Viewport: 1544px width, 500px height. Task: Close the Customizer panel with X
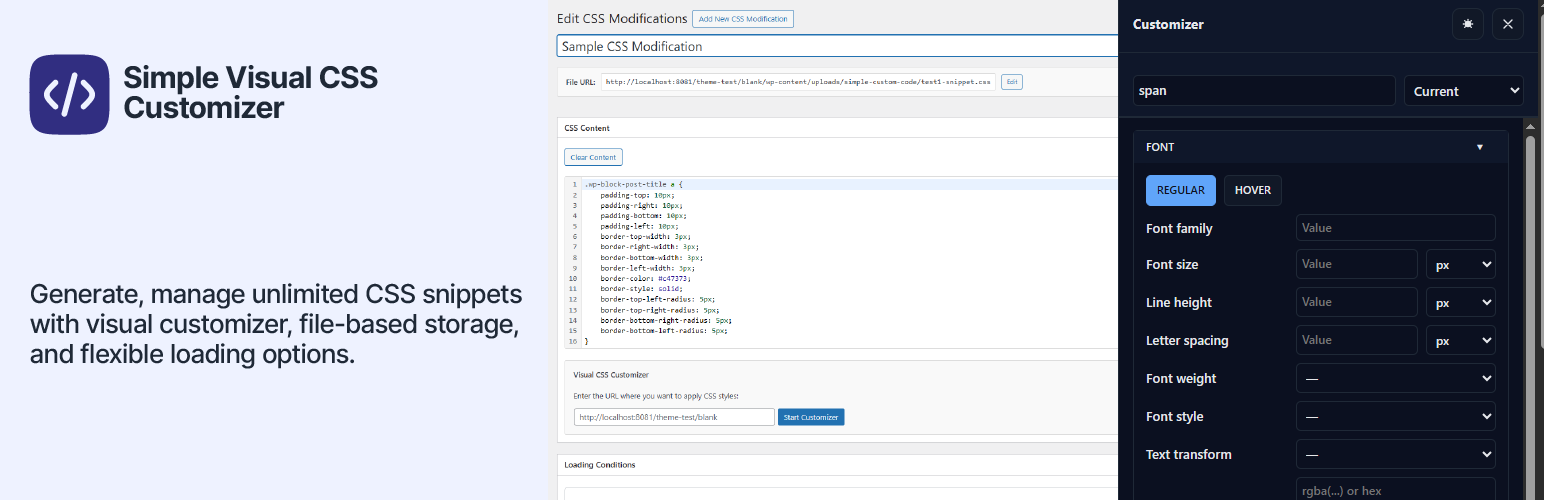(1508, 25)
